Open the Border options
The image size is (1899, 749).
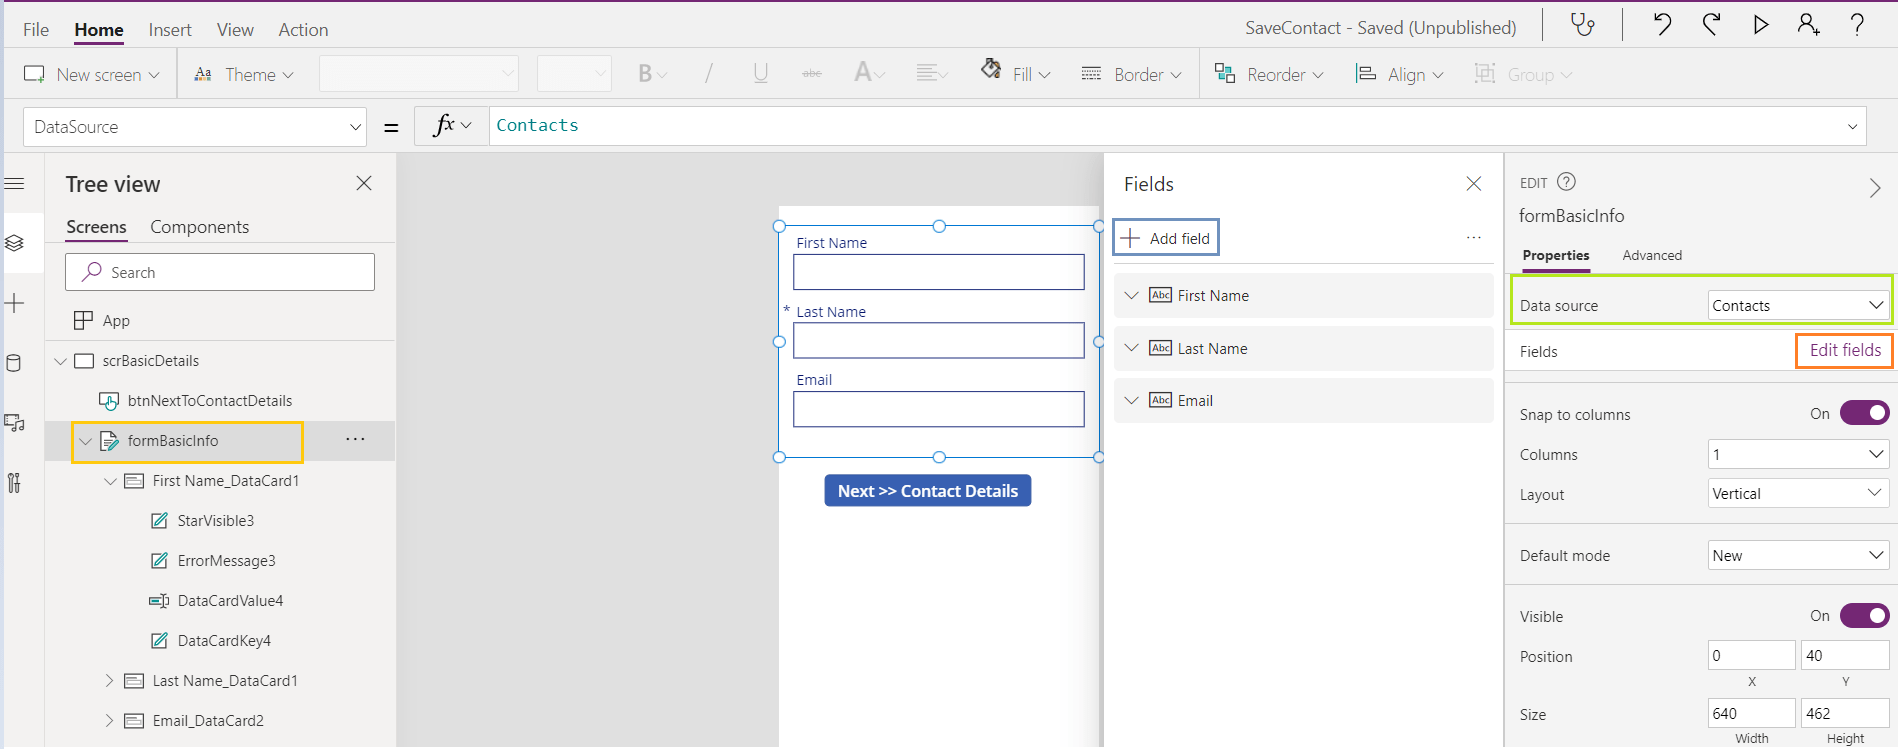(1132, 74)
